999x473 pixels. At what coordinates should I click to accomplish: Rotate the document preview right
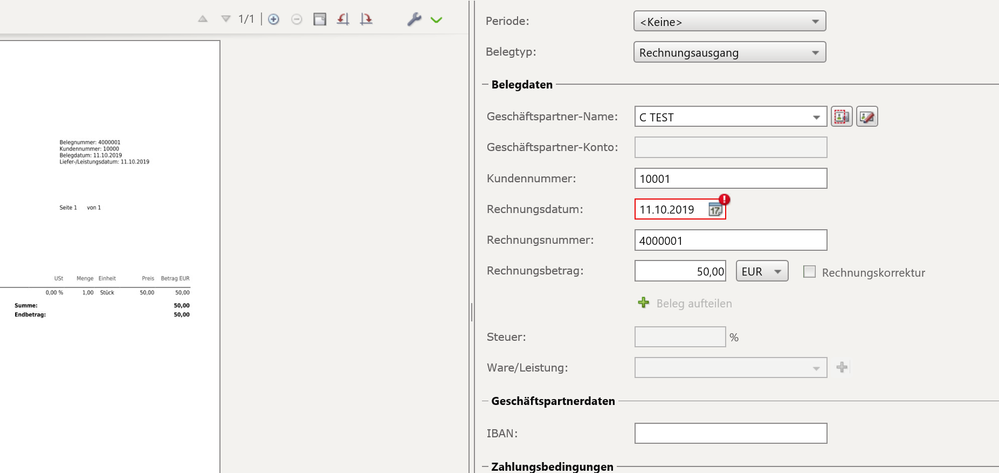point(366,19)
